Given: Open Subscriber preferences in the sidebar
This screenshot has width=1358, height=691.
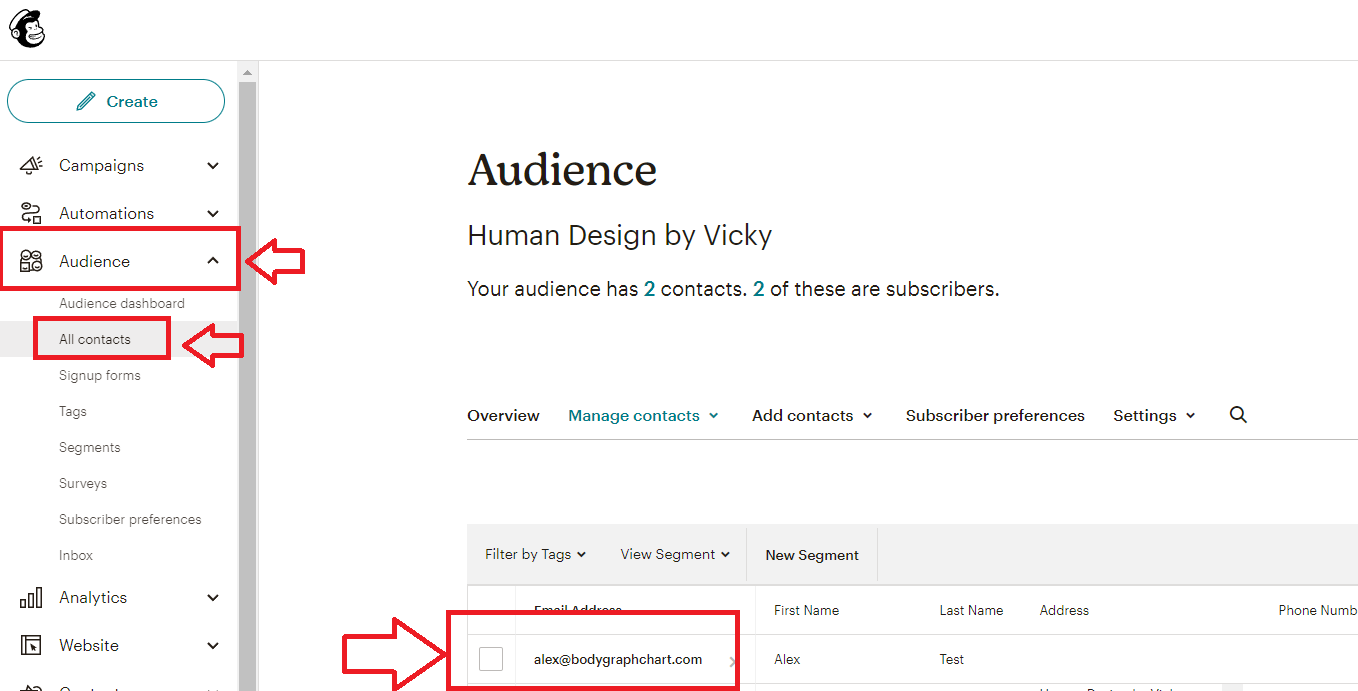Looking at the screenshot, I should point(130,519).
